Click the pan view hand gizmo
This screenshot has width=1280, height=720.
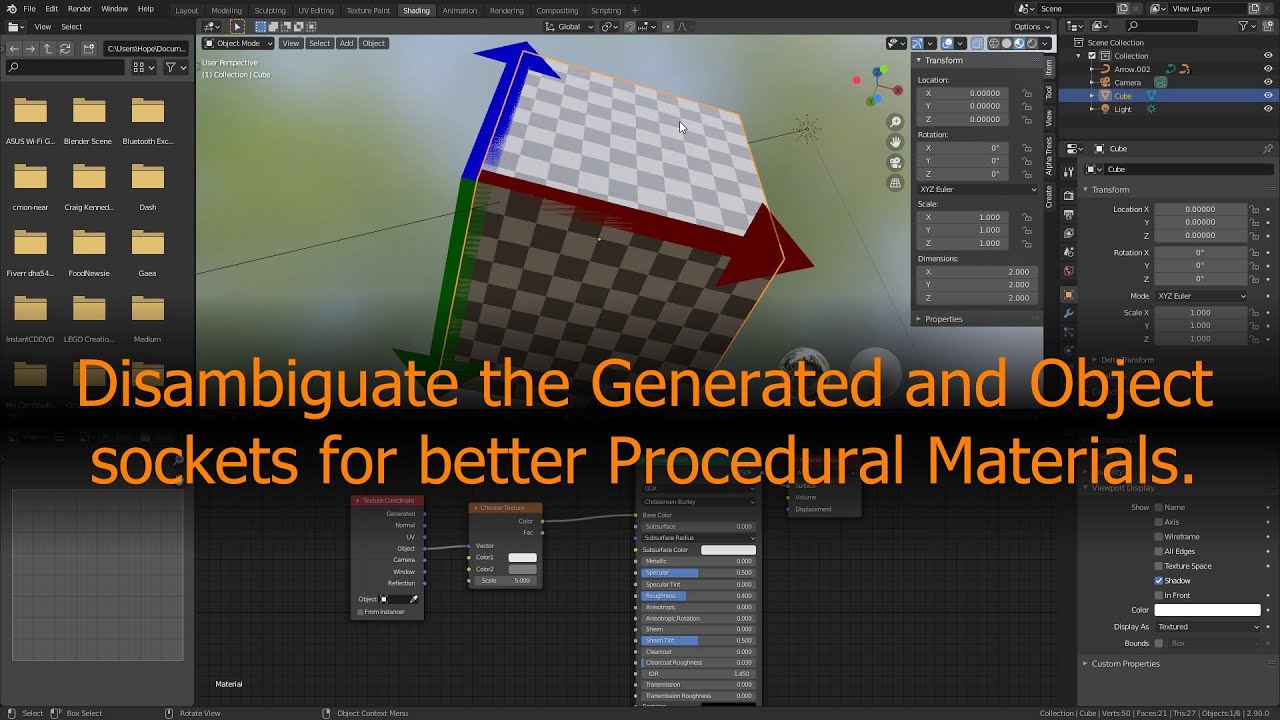(x=895, y=142)
